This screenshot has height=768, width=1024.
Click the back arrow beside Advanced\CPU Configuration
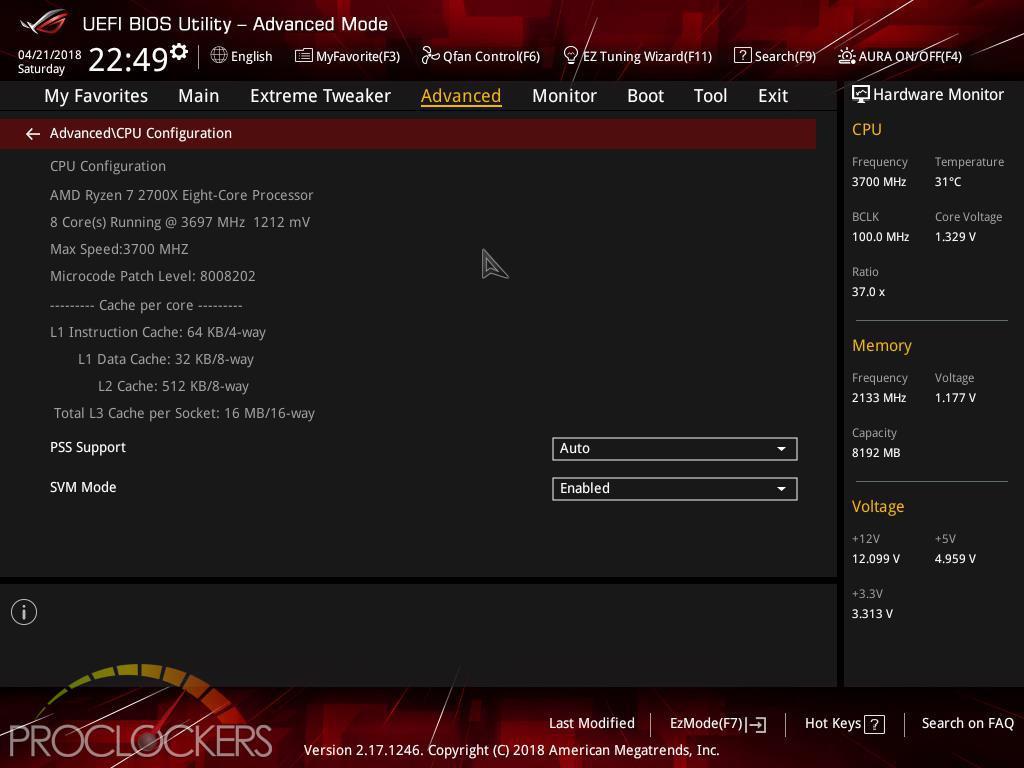click(33, 134)
